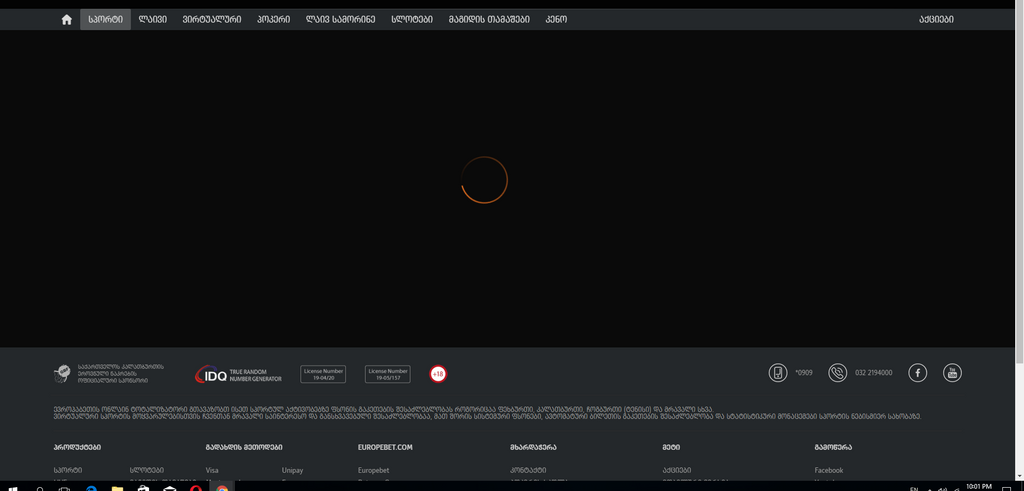Open კონტაქტი support link
The height and width of the screenshot is (491, 1024).
tap(528, 470)
